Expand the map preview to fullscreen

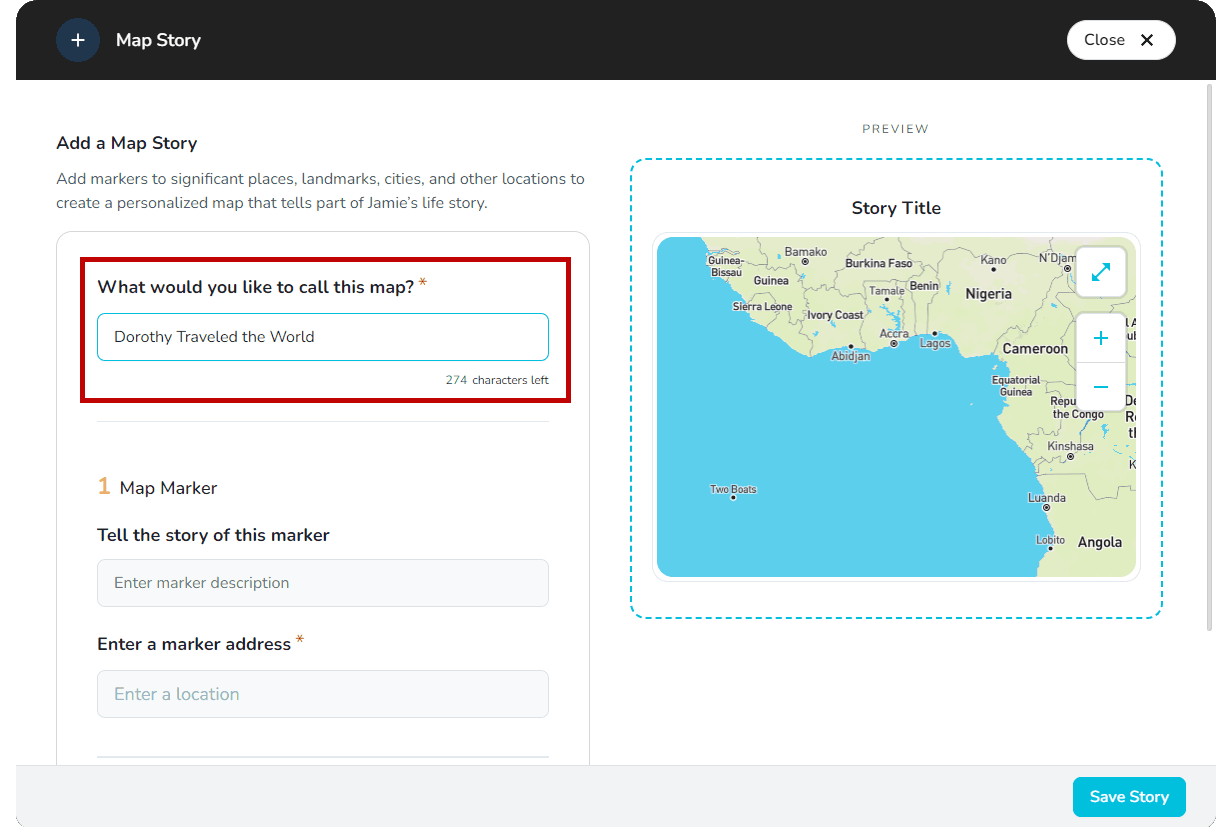(1101, 272)
